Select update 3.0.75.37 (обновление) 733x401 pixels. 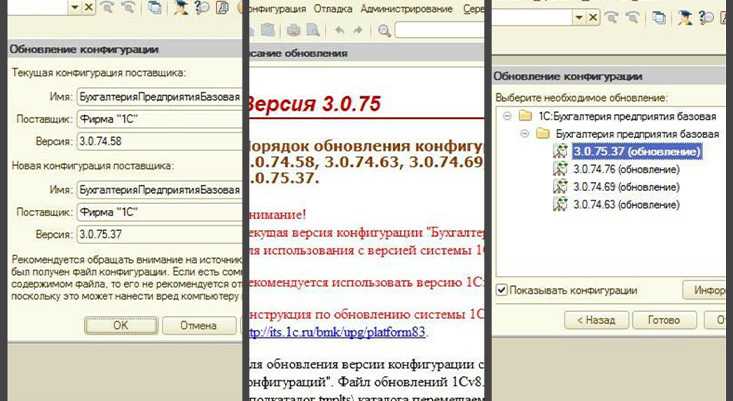click(637, 151)
